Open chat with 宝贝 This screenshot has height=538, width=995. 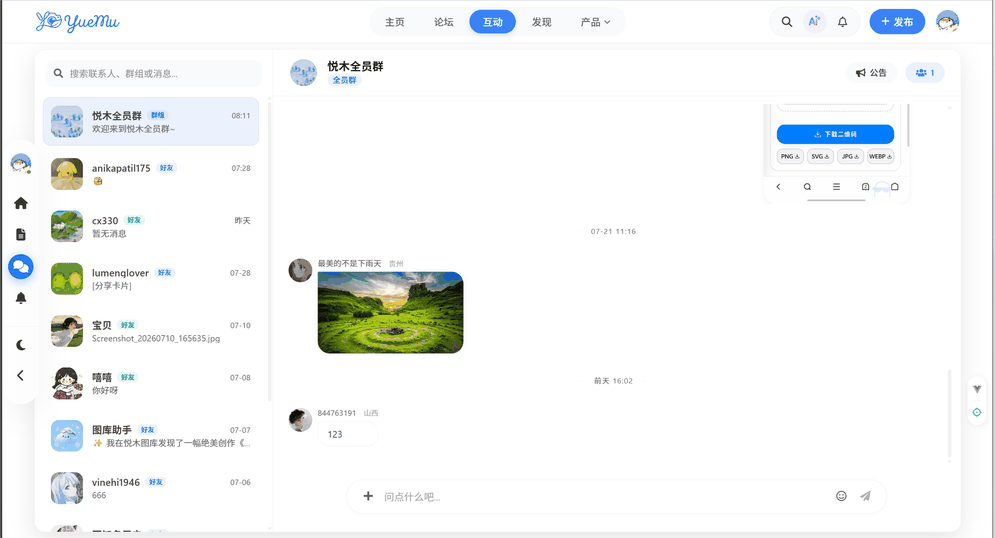[x=151, y=331]
